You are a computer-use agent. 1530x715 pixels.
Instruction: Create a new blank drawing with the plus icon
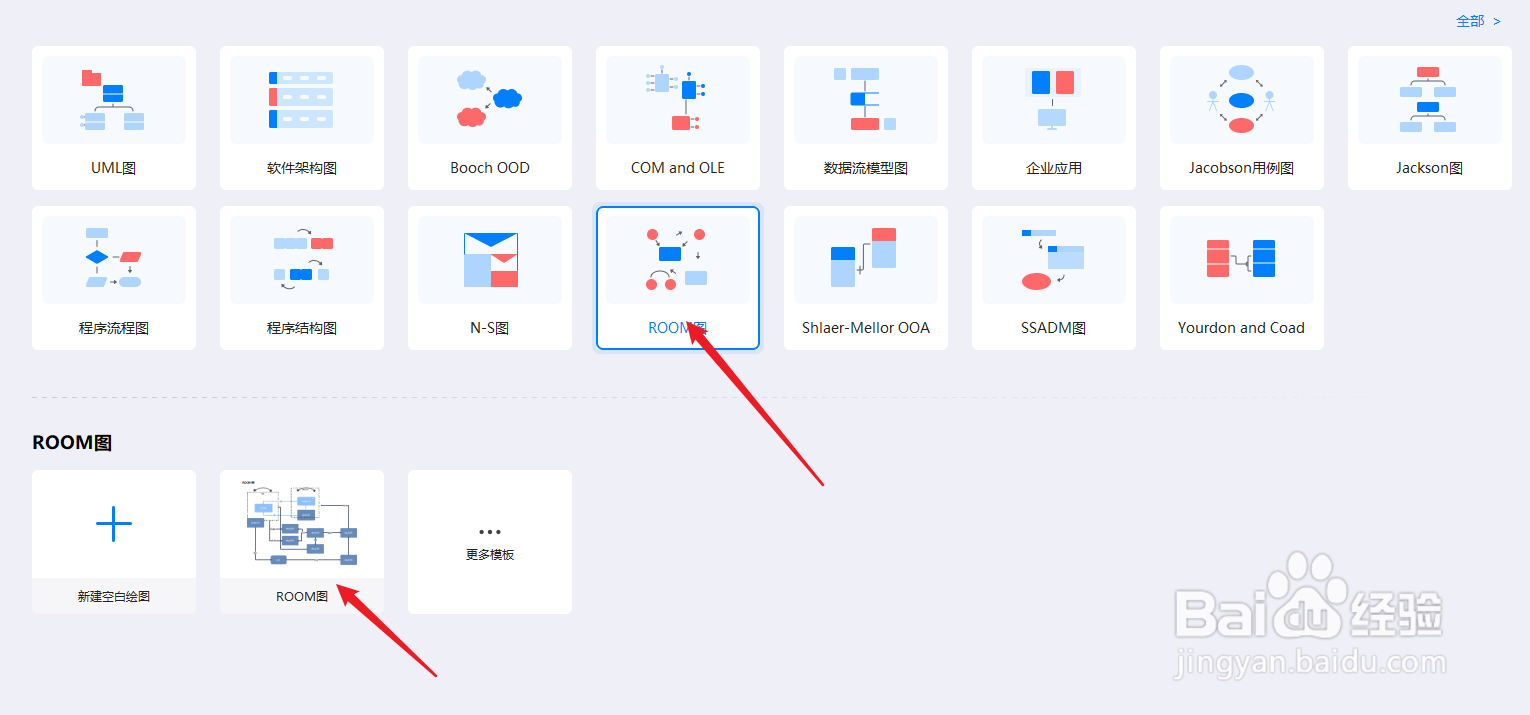[x=113, y=522]
